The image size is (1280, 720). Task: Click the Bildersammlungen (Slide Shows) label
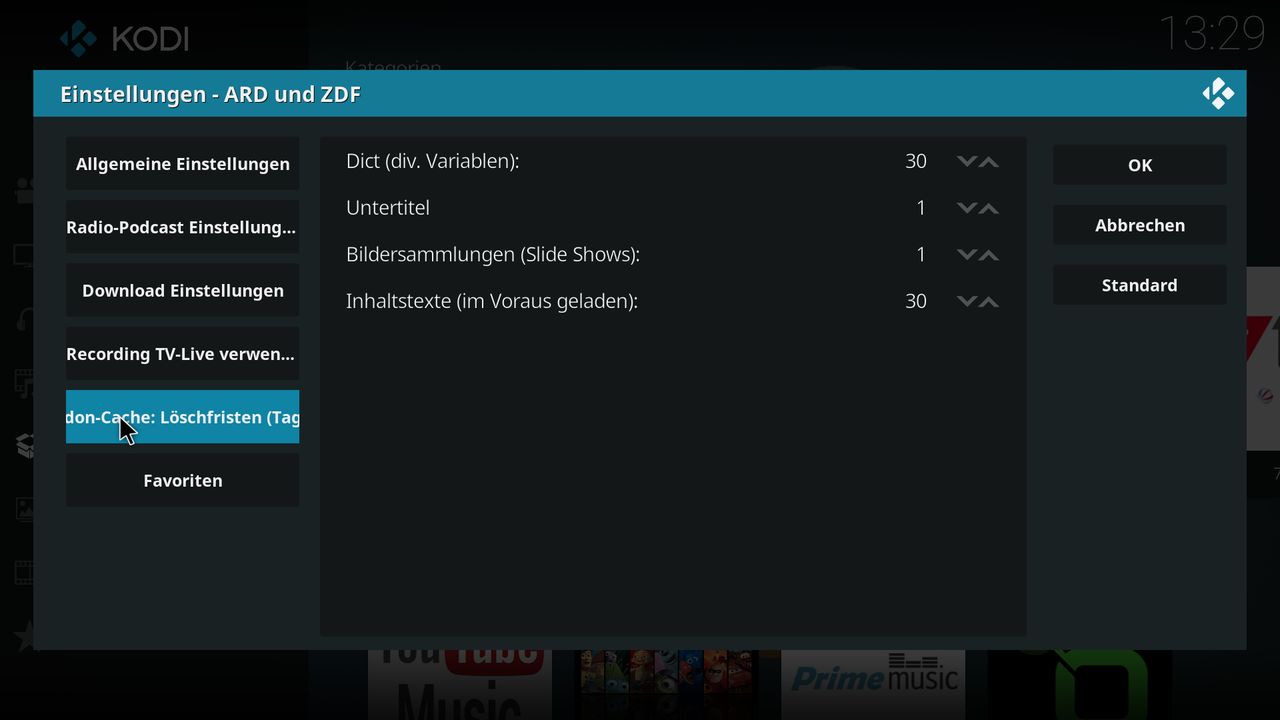pyautogui.click(x=493, y=254)
